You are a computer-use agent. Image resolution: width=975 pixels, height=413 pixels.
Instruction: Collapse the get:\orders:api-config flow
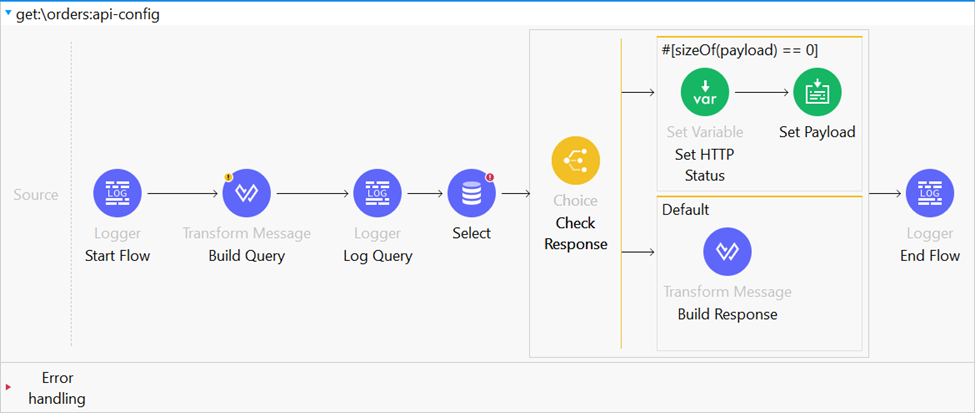9,14
